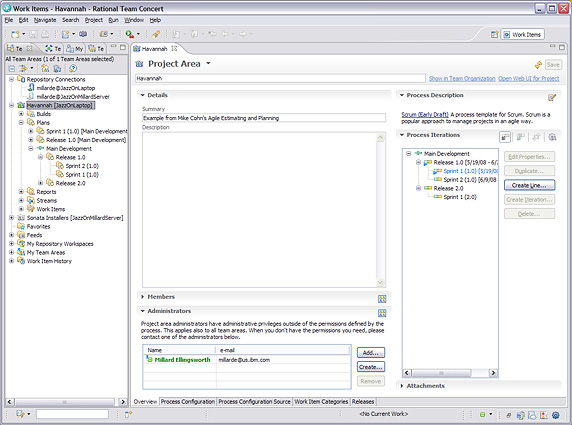Click the status bar icon at far right
The image size is (572, 425).
tap(556, 415)
